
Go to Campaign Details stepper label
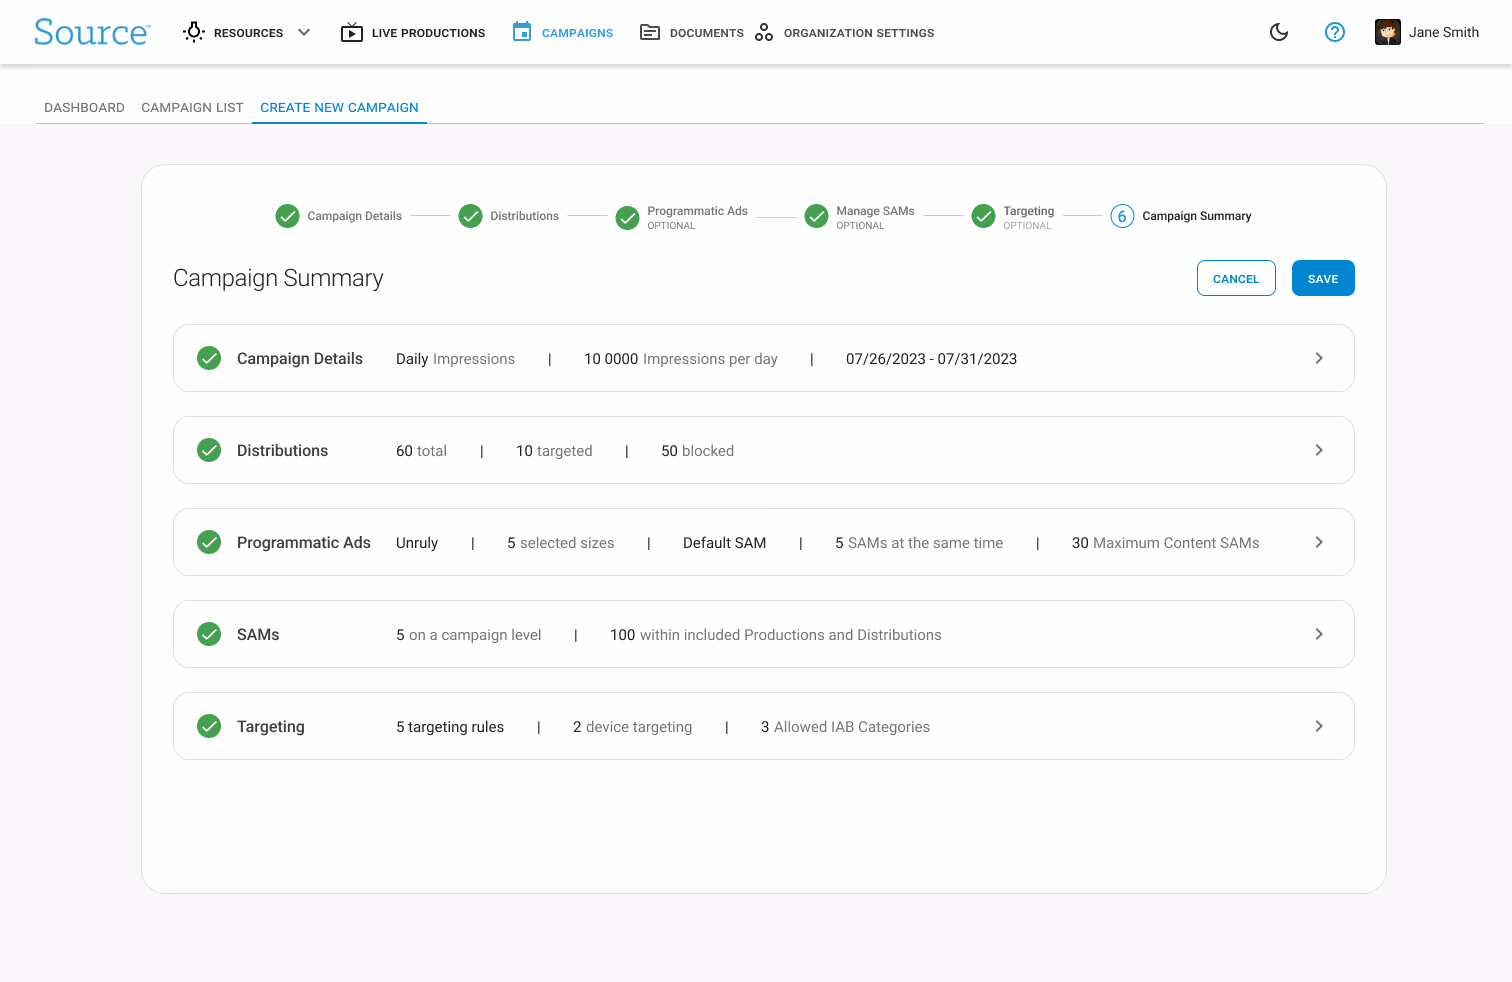(x=354, y=216)
